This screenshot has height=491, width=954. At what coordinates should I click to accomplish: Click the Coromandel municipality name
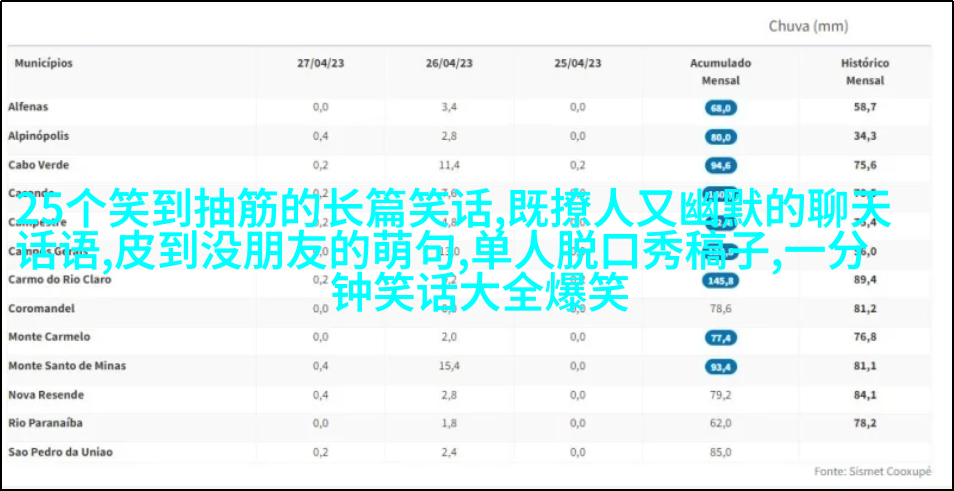[38, 309]
